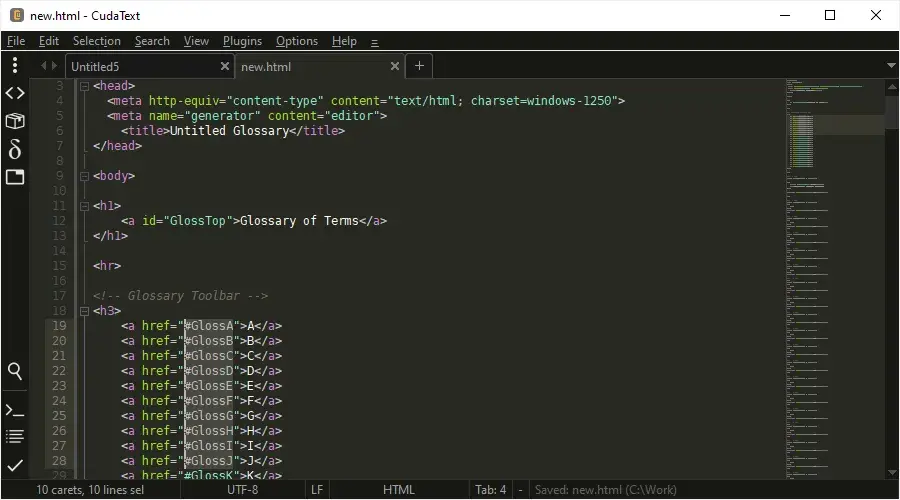Click the Glossary Toolbar comment
Image resolution: width=900 pixels, height=500 pixels.
tap(180, 296)
